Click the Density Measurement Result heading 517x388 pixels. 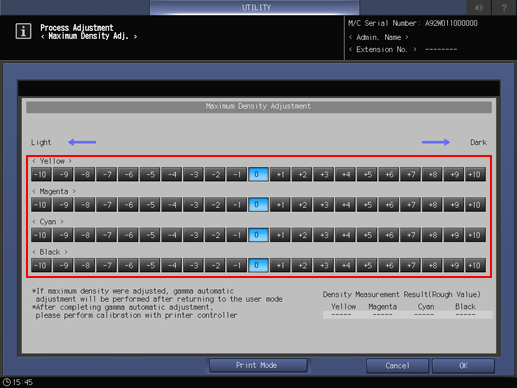click(x=402, y=295)
